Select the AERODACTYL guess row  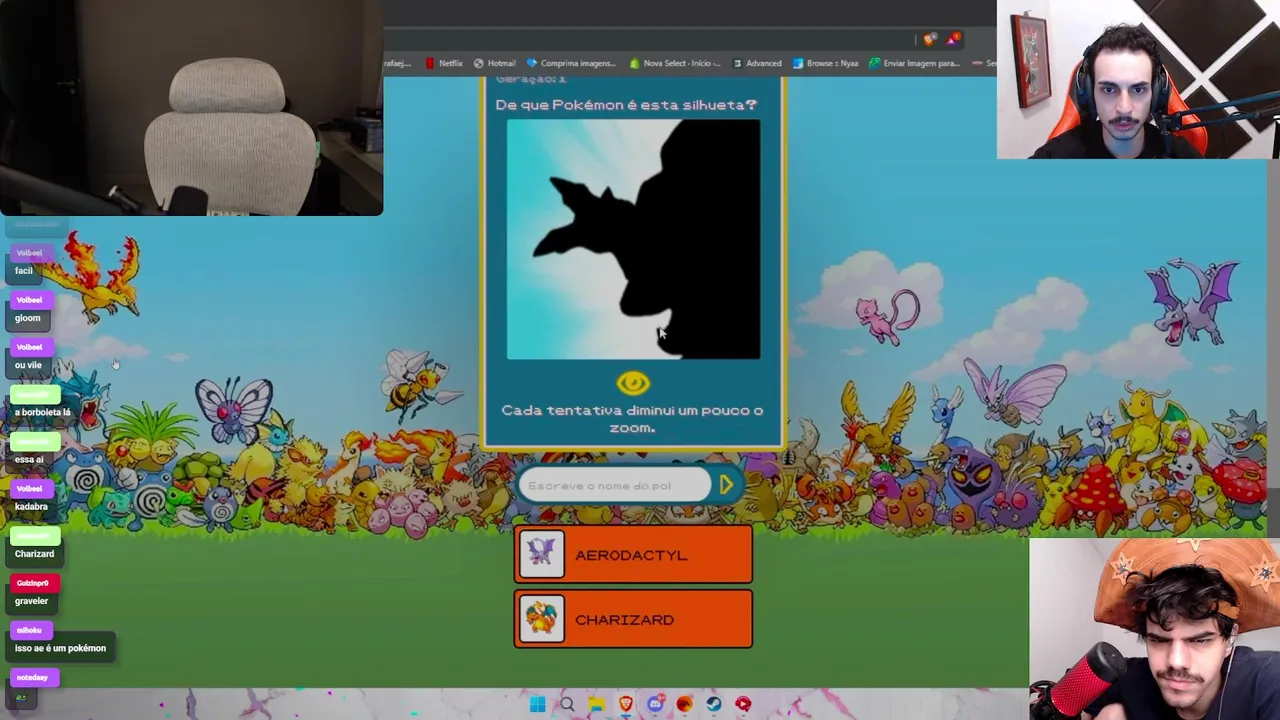(633, 555)
